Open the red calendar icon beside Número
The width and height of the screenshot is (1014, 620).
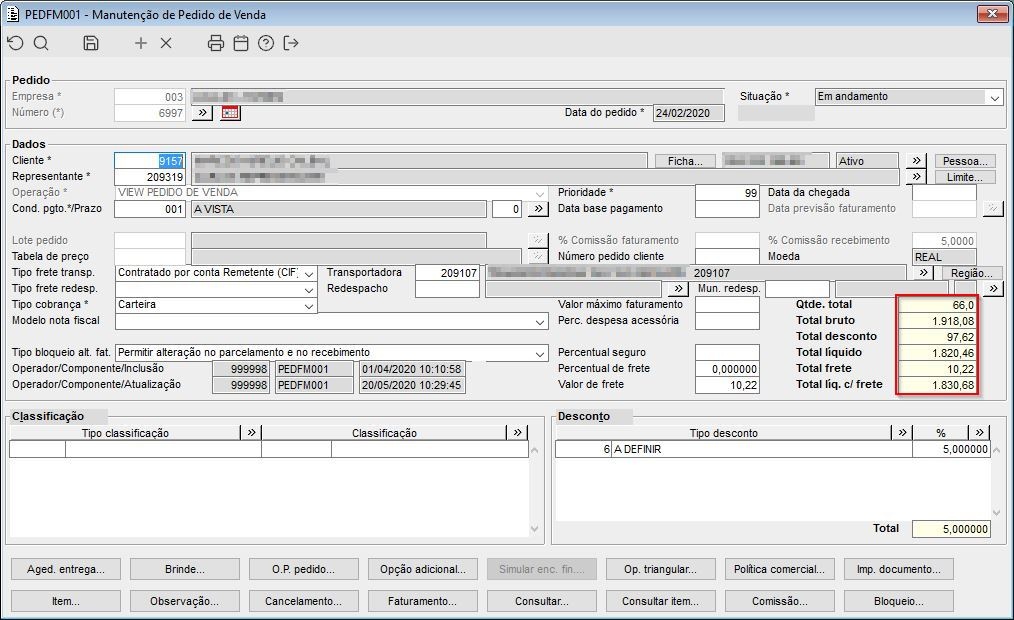230,113
